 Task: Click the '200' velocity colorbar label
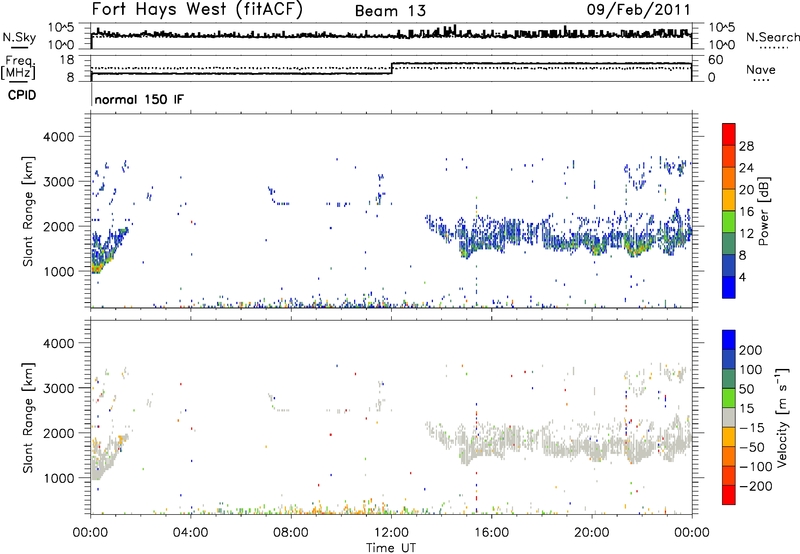point(751,350)
